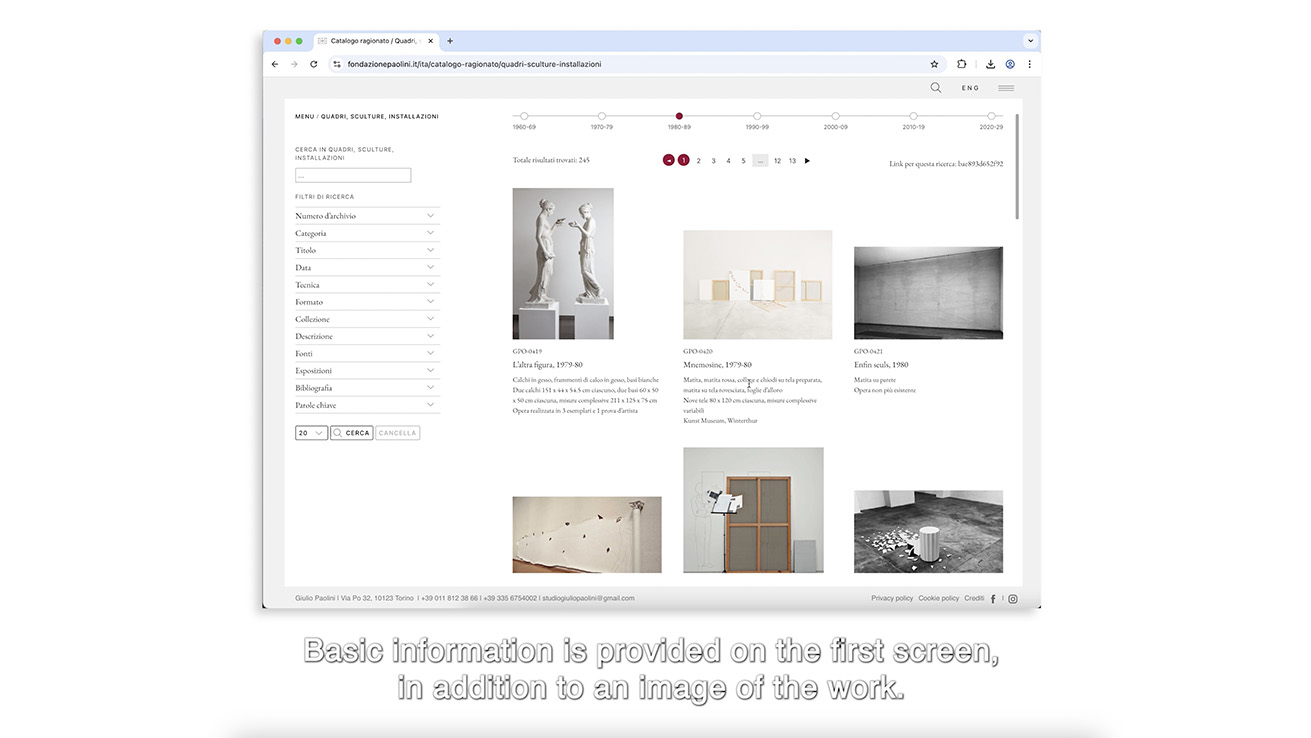Select the 1960-69 timeline point

pos(522,116)
